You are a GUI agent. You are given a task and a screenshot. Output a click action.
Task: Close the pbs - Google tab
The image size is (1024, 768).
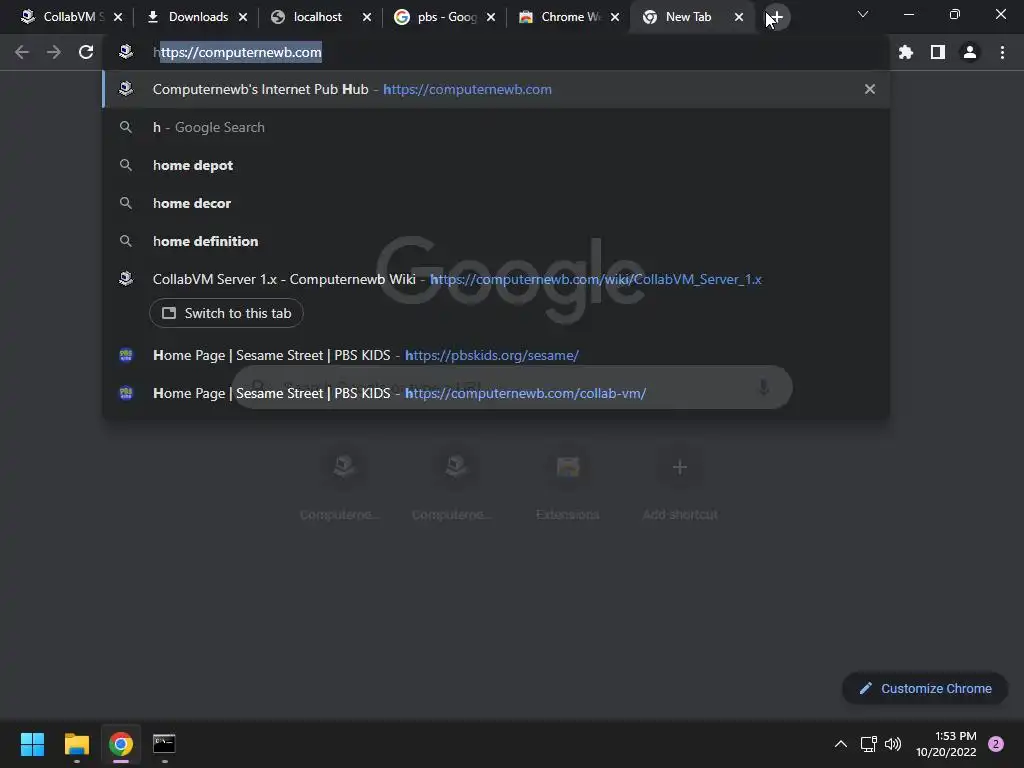coord(491,17)
